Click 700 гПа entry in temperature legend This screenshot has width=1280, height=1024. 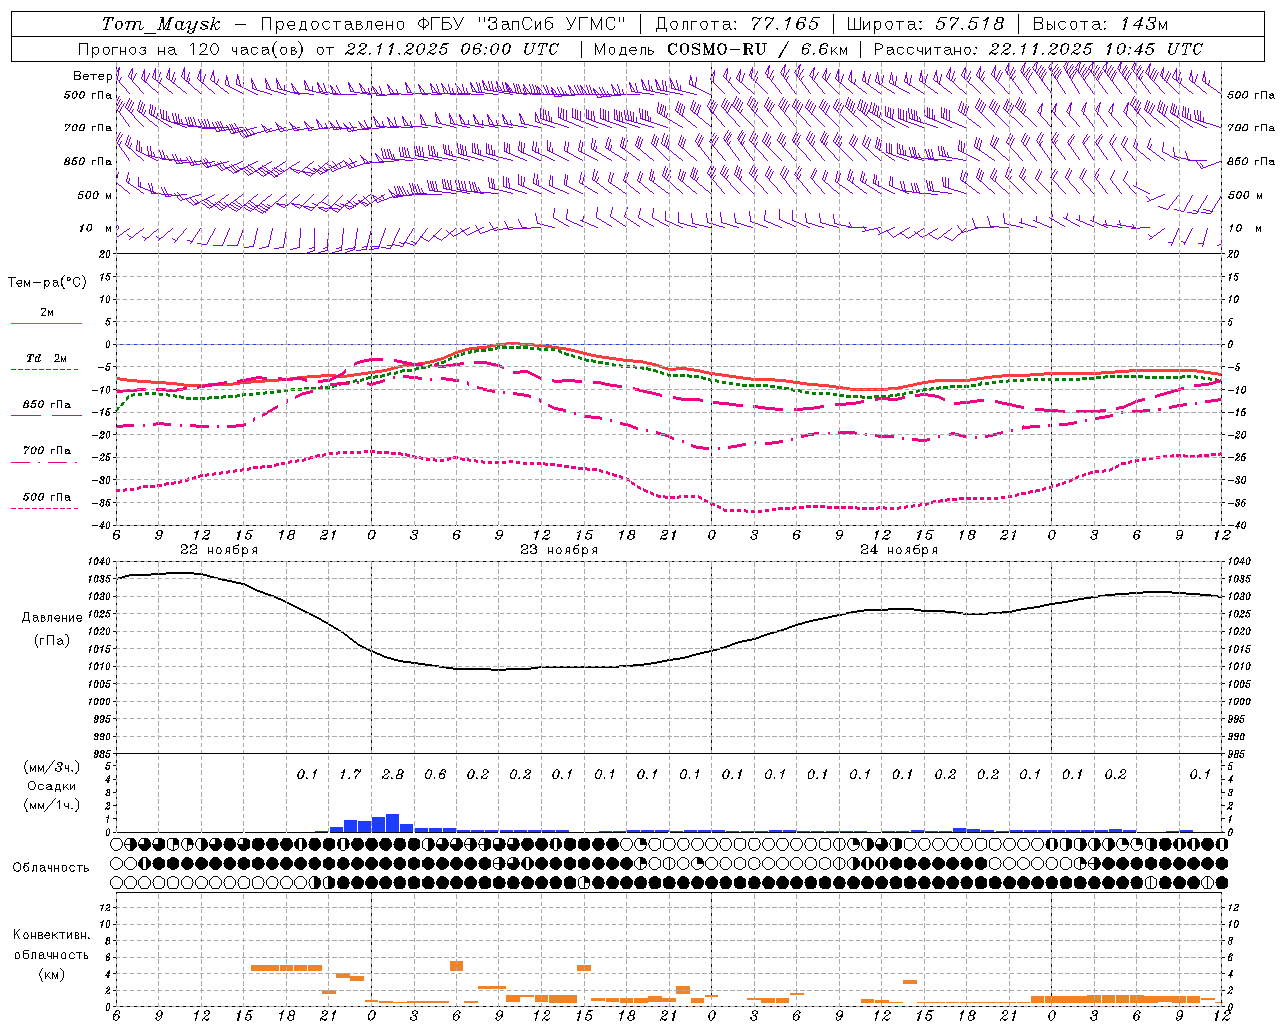pos(47,451)
